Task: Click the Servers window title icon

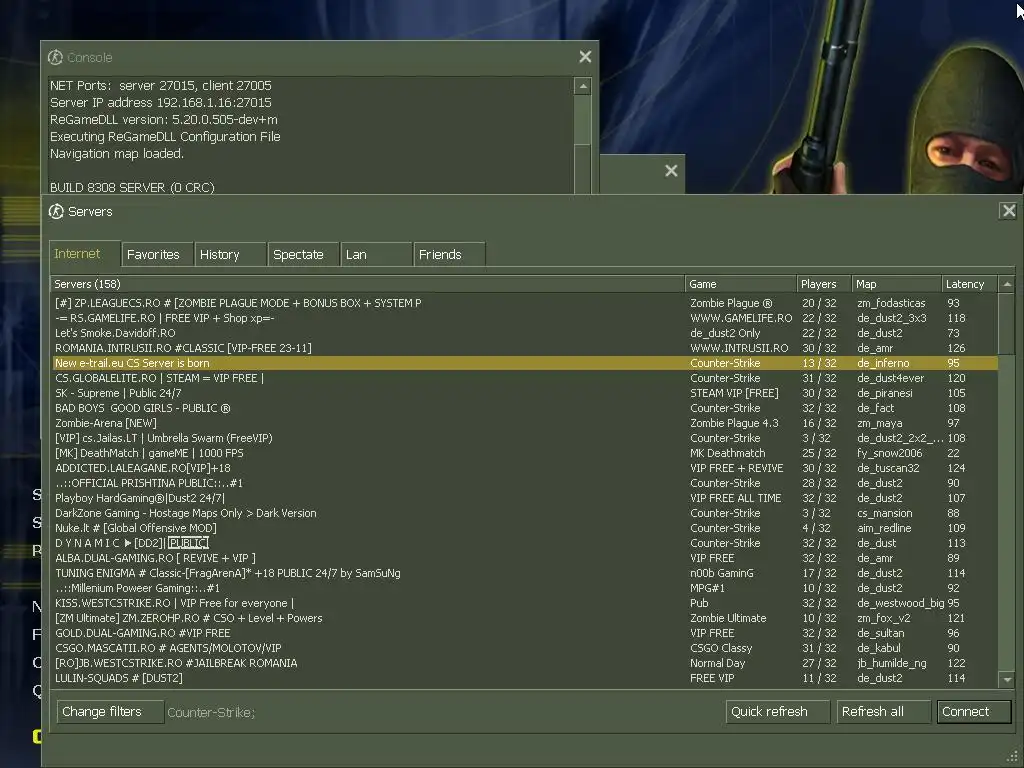Action: click(x=56, y=211)
